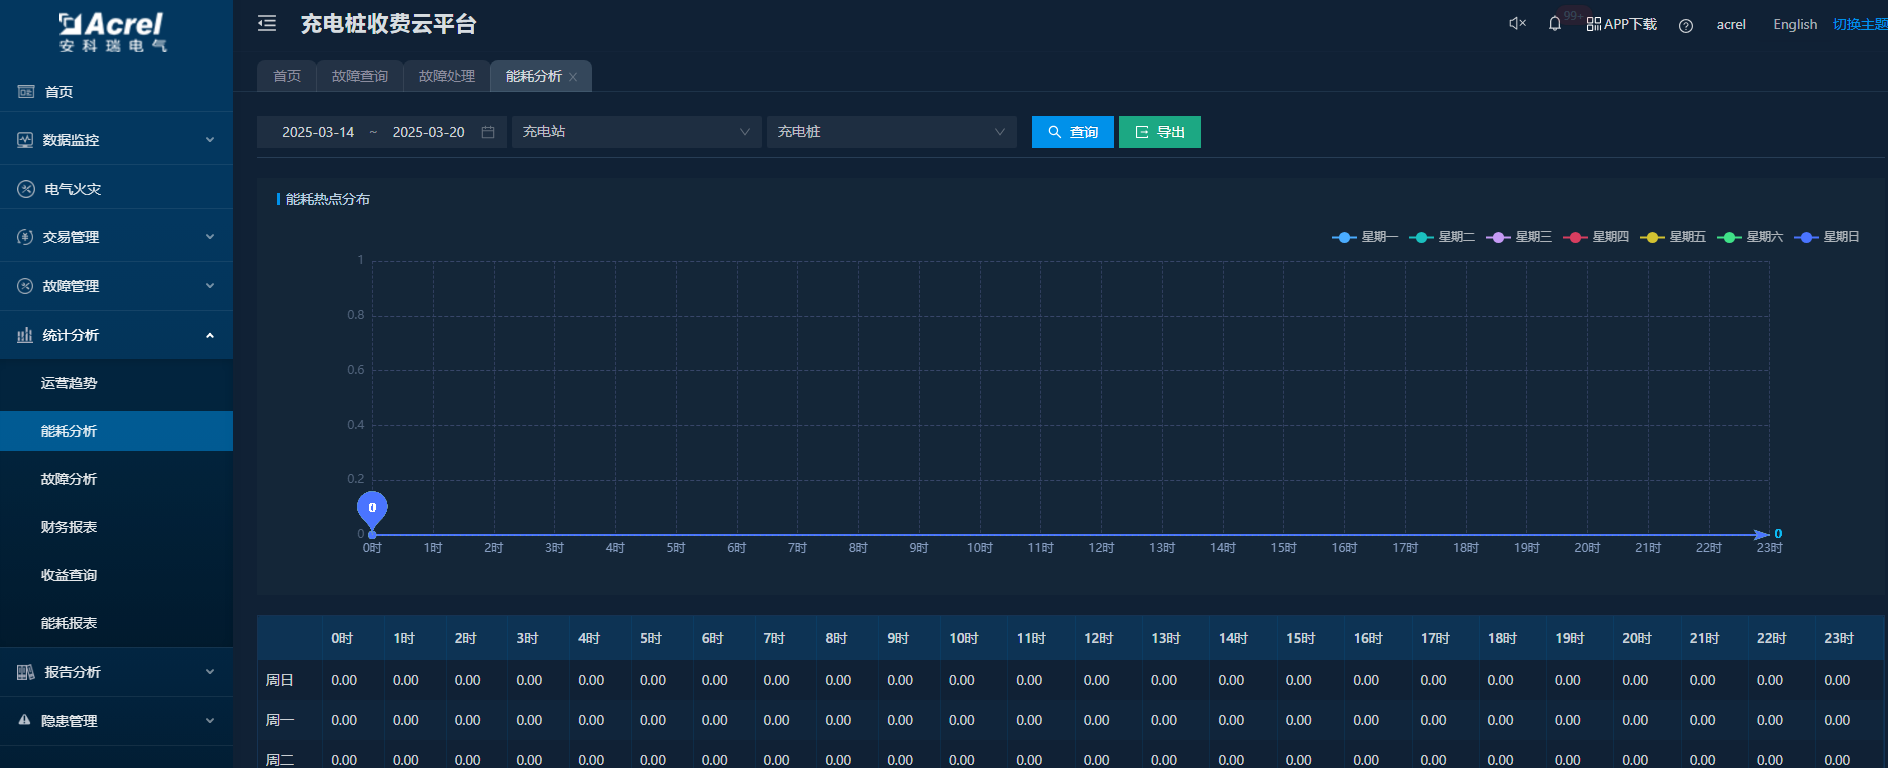
Task: Expand the 故障管理 menu
Action: [x=210, y=286]
